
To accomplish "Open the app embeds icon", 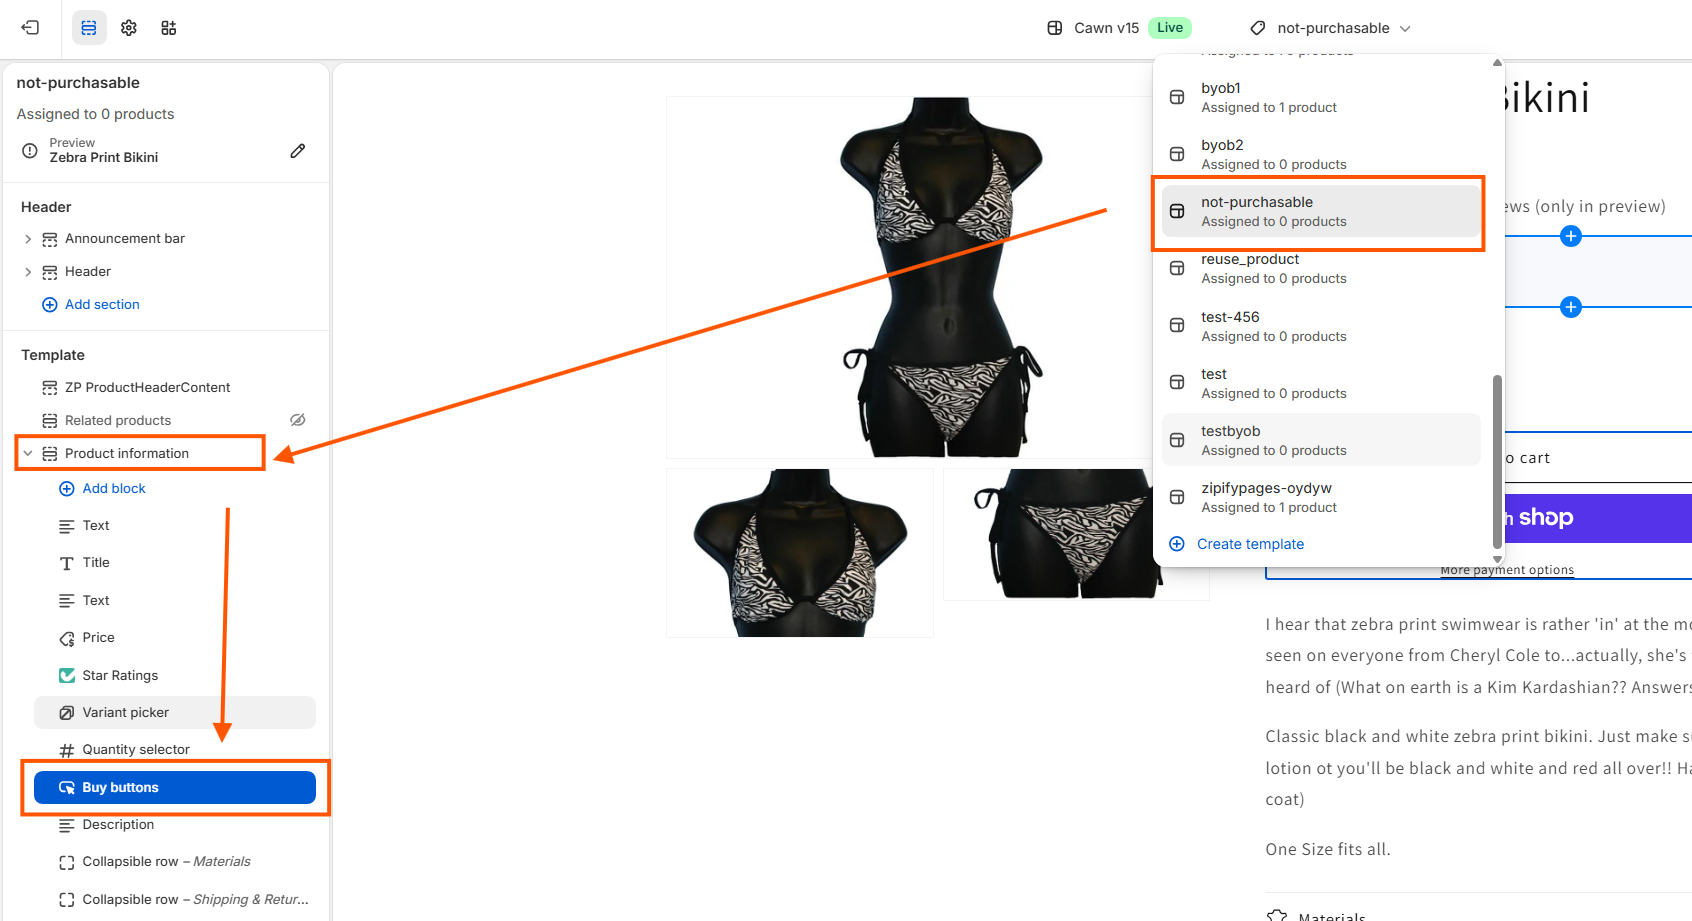I will [x=168, y=28].
